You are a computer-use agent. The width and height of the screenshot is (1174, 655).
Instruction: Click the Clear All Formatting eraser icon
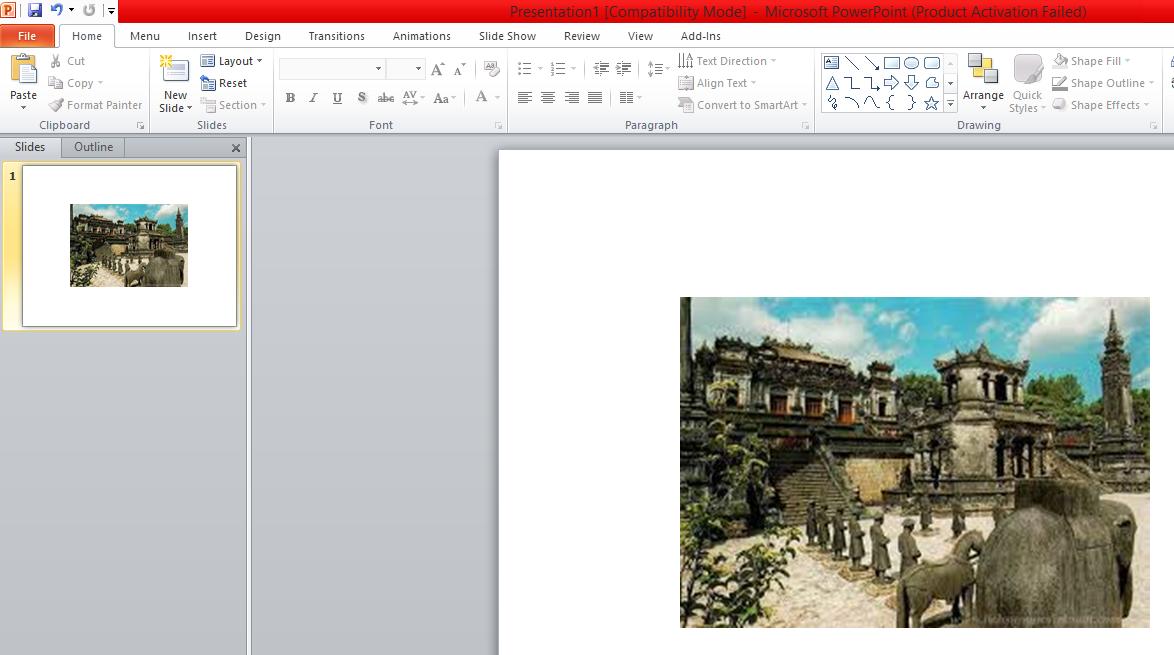pyautogui.click(x=491, y=68)
